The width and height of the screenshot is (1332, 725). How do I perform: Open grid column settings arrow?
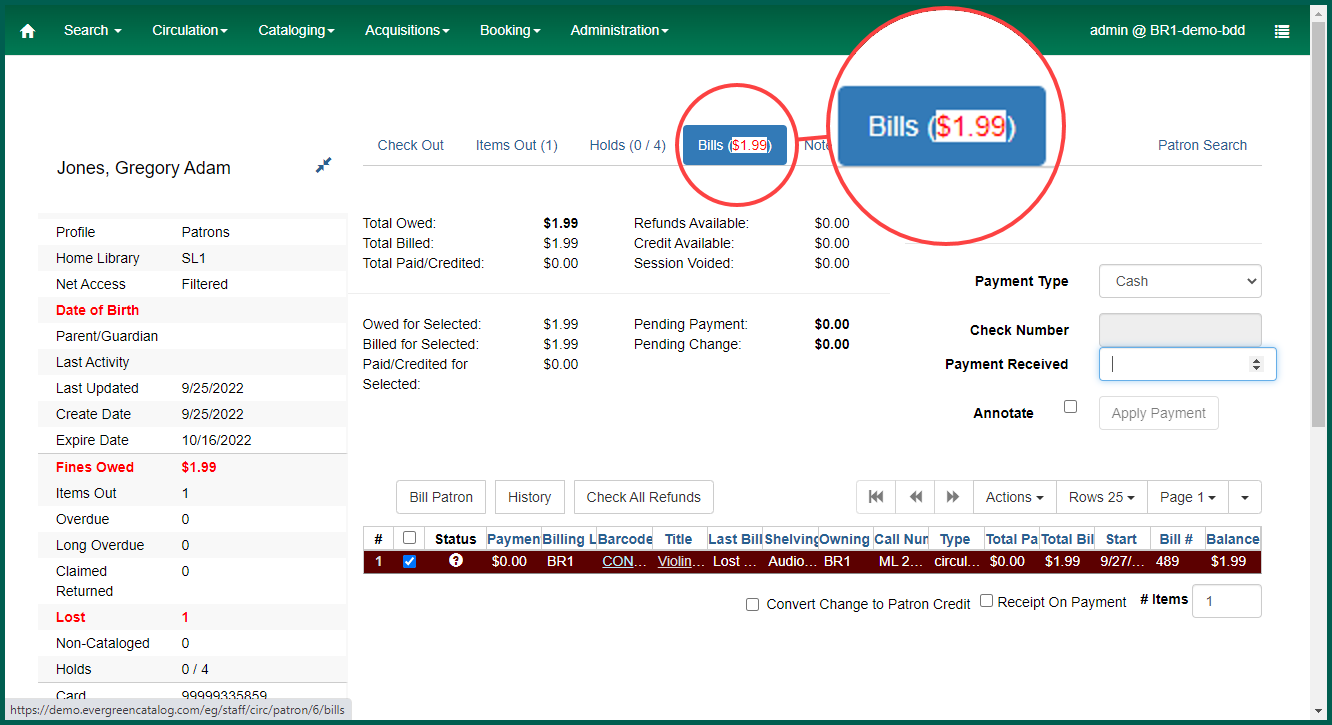coord(1244,497)
